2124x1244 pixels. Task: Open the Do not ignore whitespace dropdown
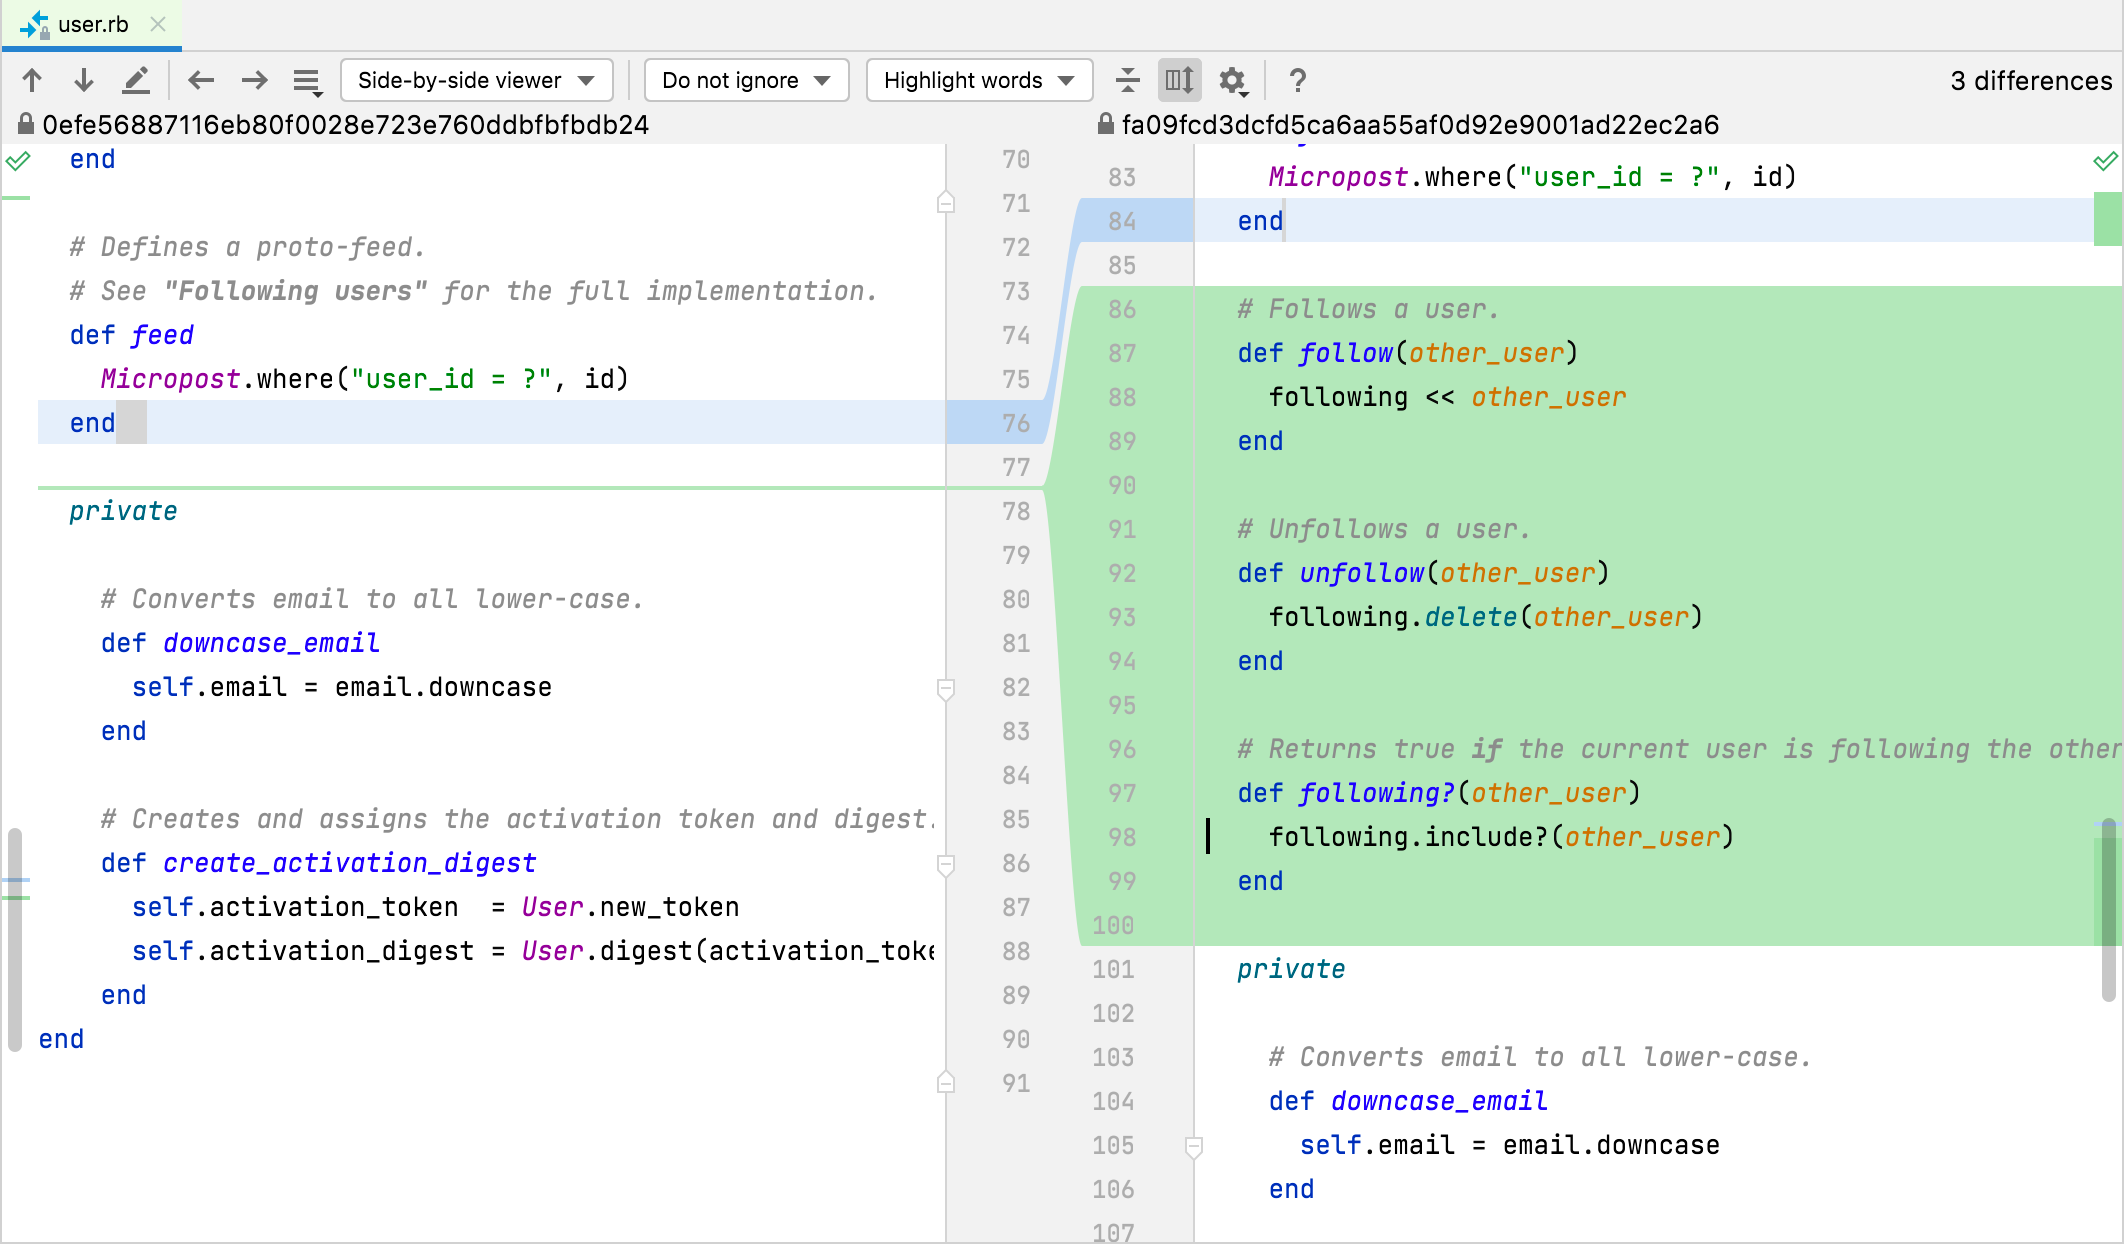click(746, 80)
